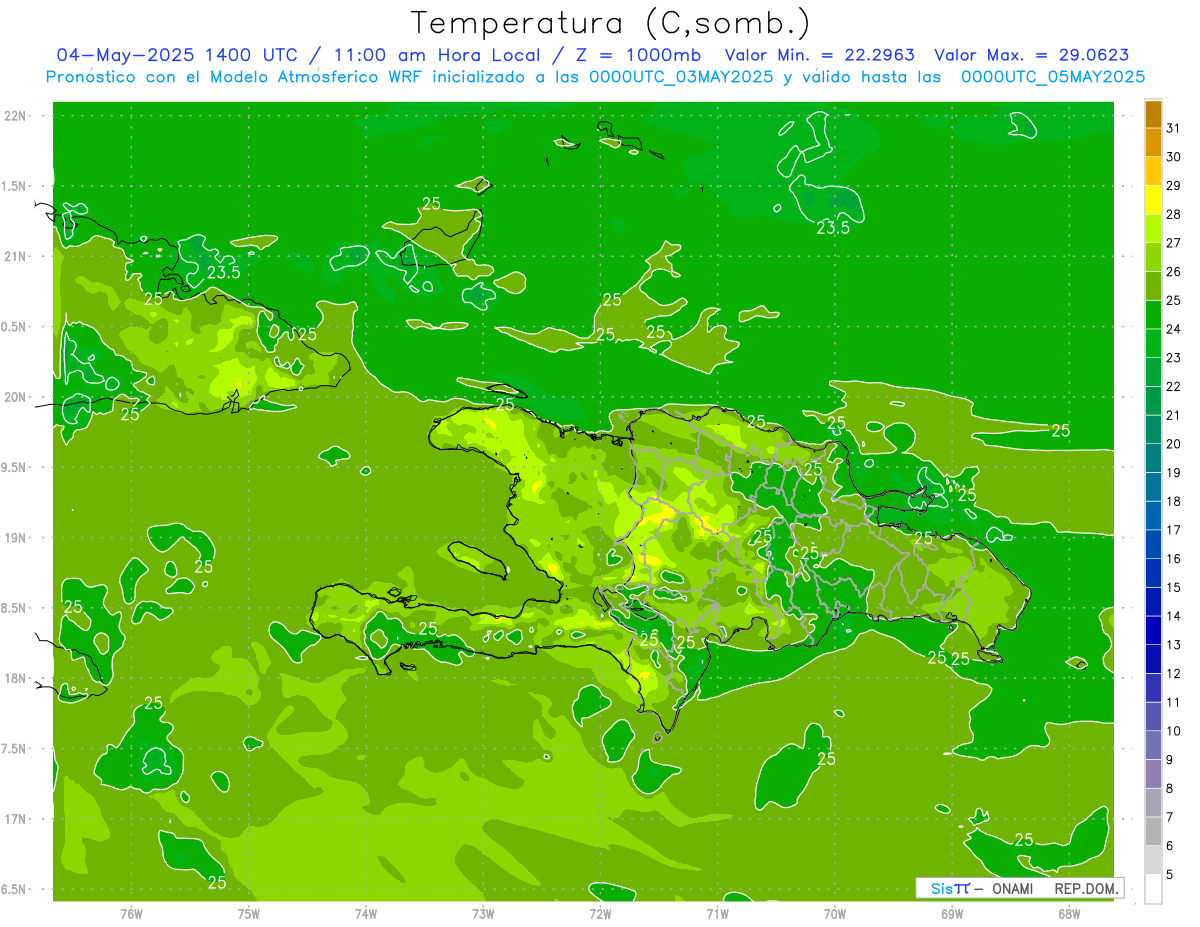Click the orange swatch between 30 and 31
The width and height of the screenshot is (1200, 927).
point(1153,143)
